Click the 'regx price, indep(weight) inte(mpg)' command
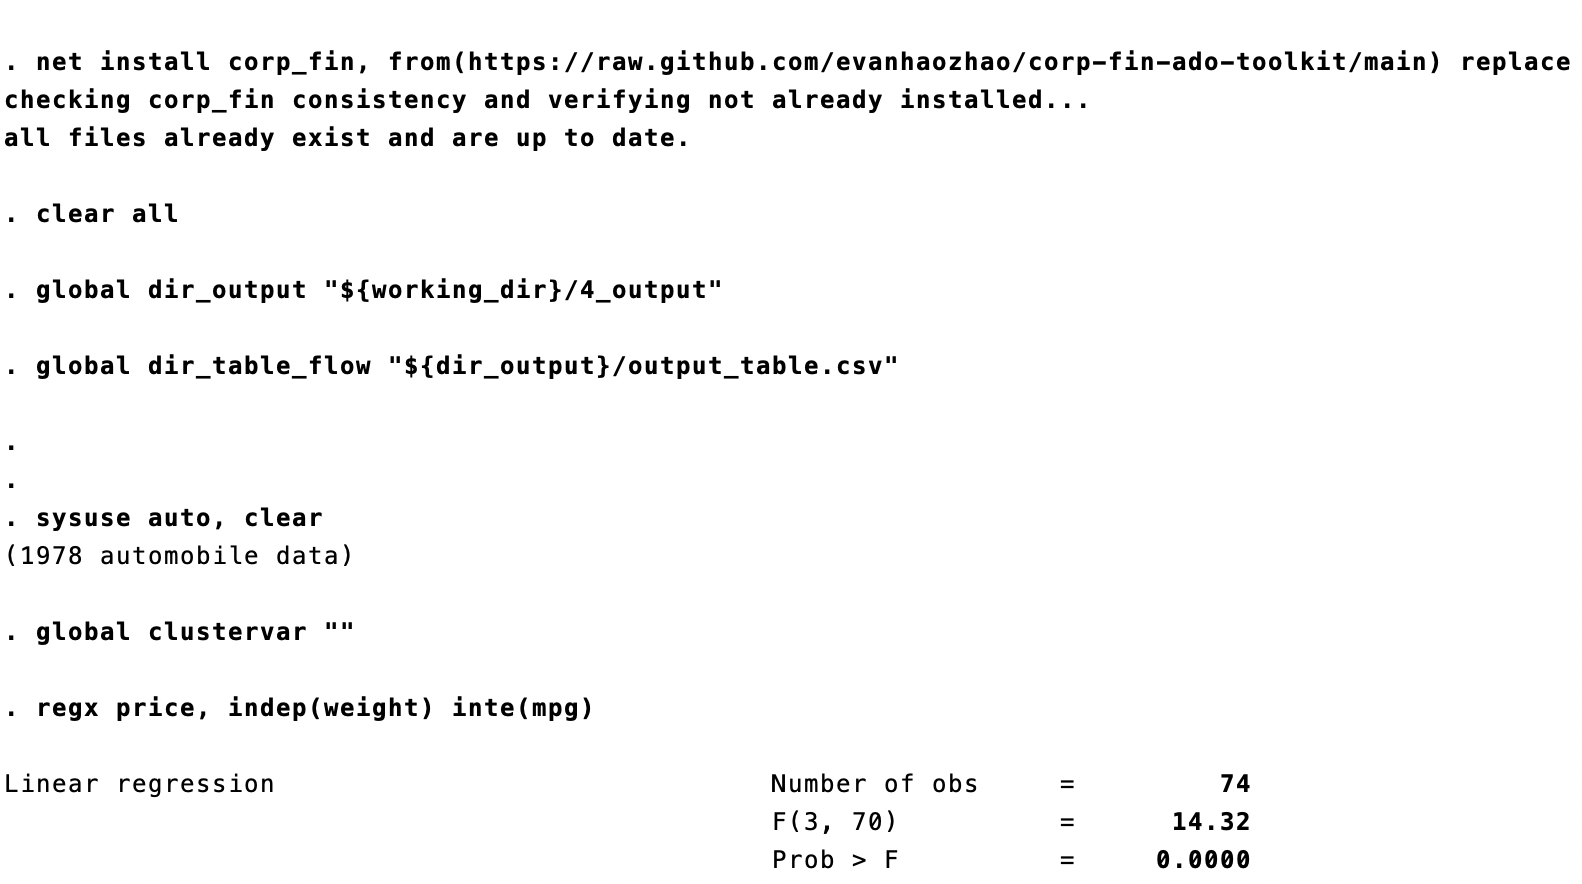 point(315,708)
